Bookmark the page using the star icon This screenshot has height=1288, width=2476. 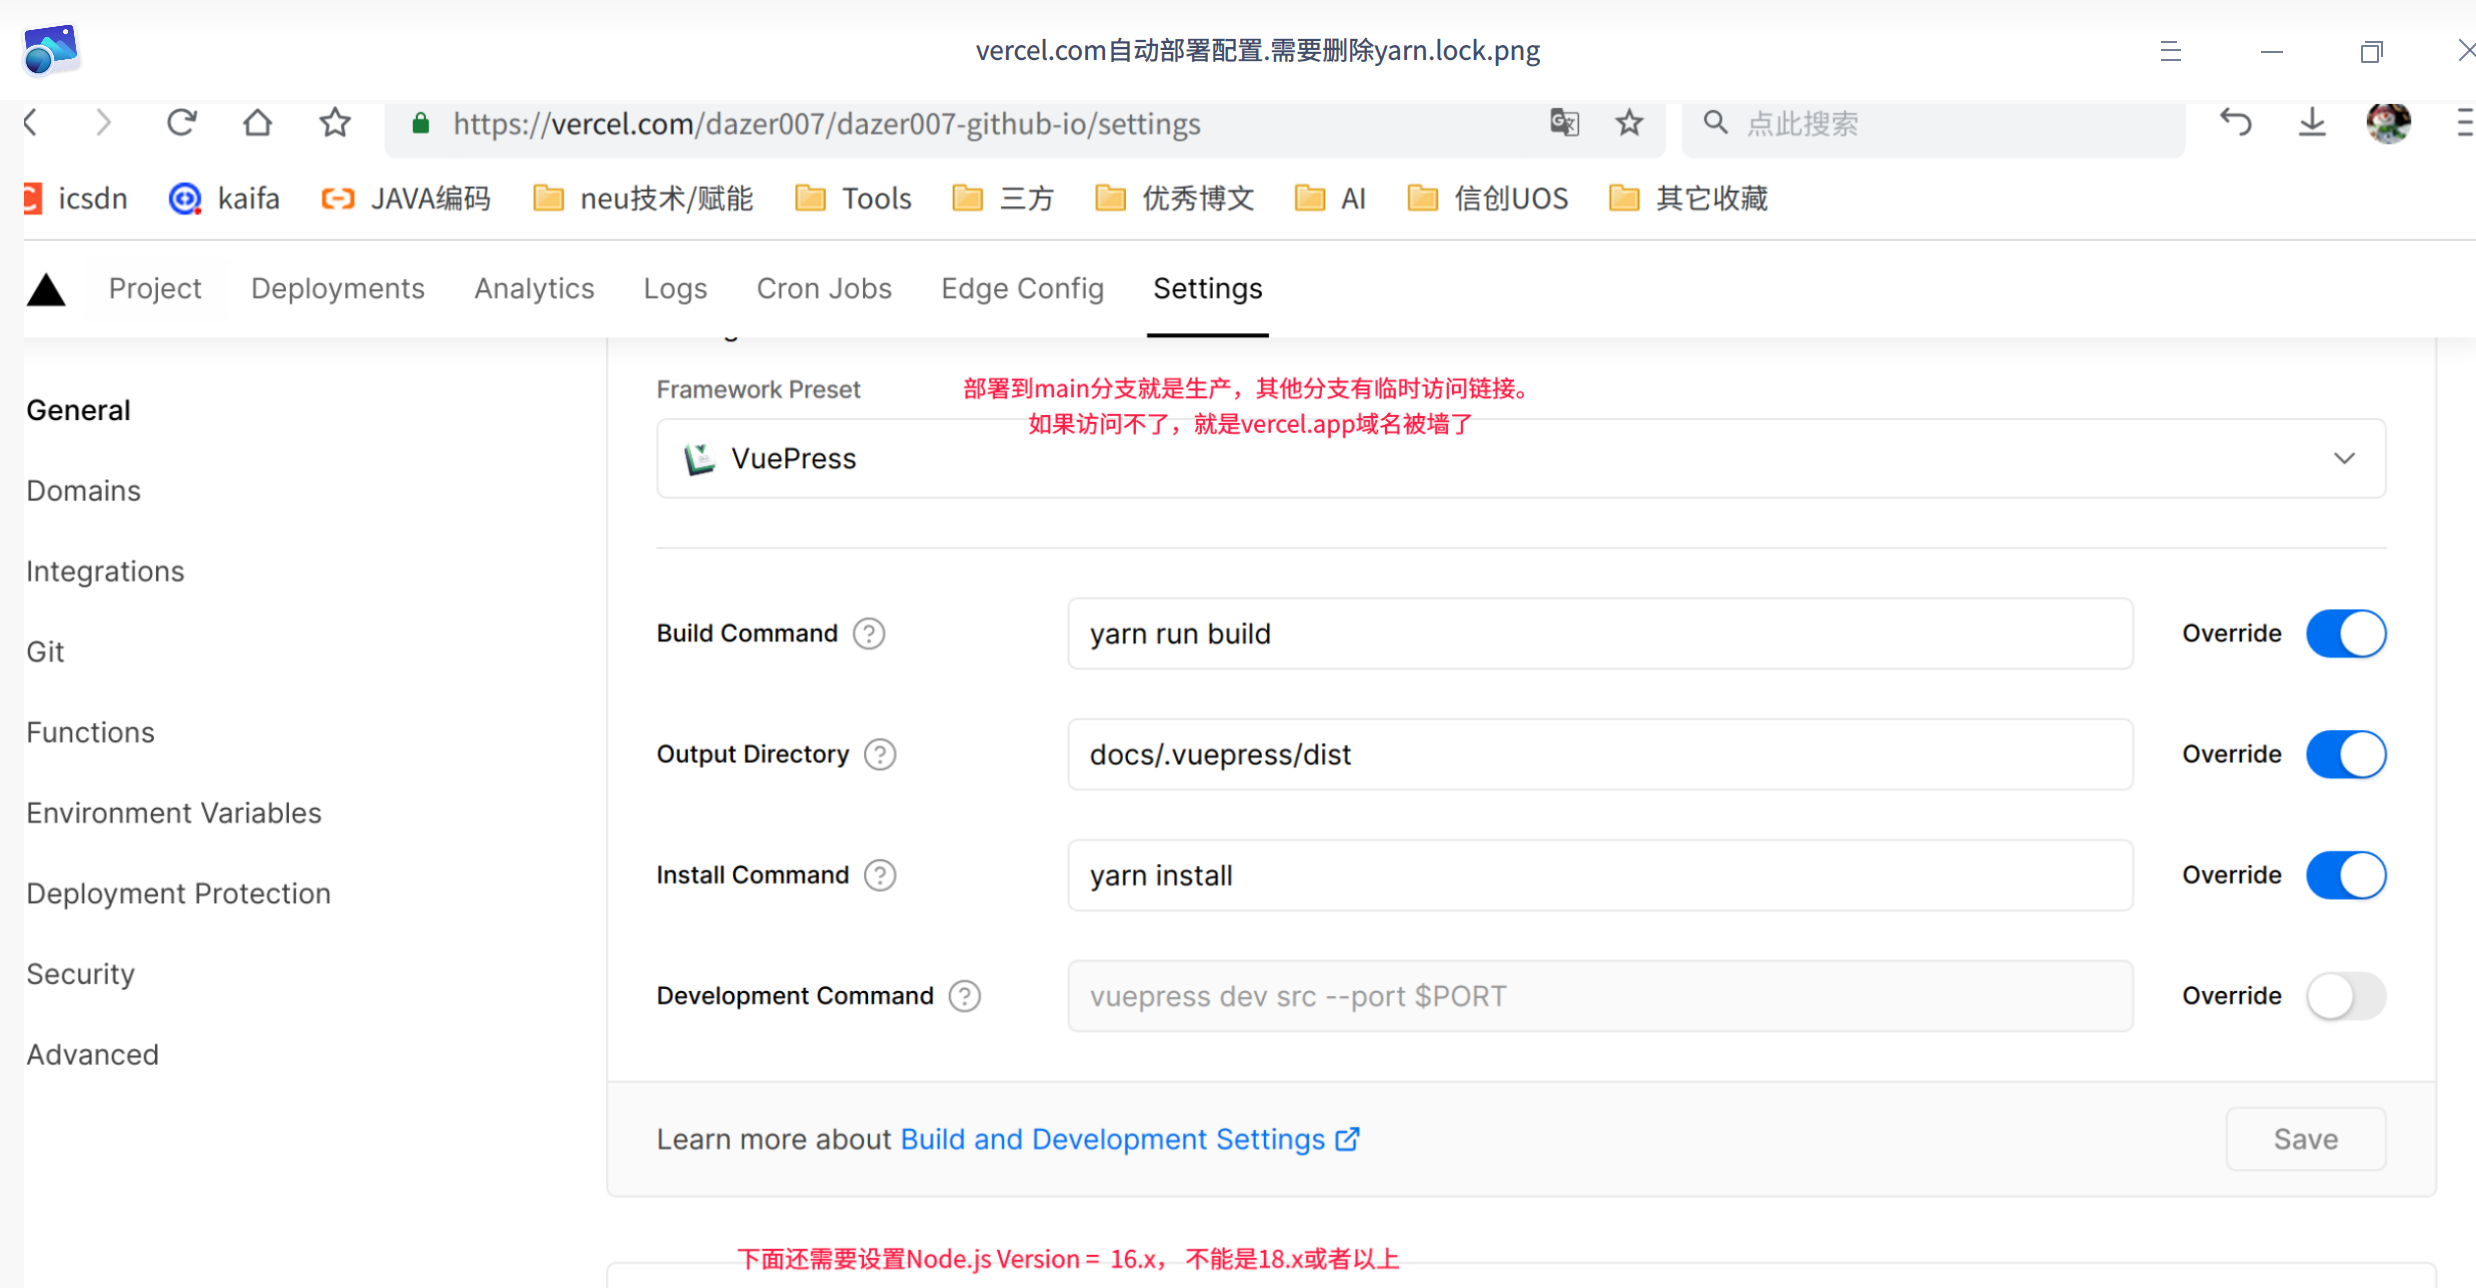pos(1629,122)
